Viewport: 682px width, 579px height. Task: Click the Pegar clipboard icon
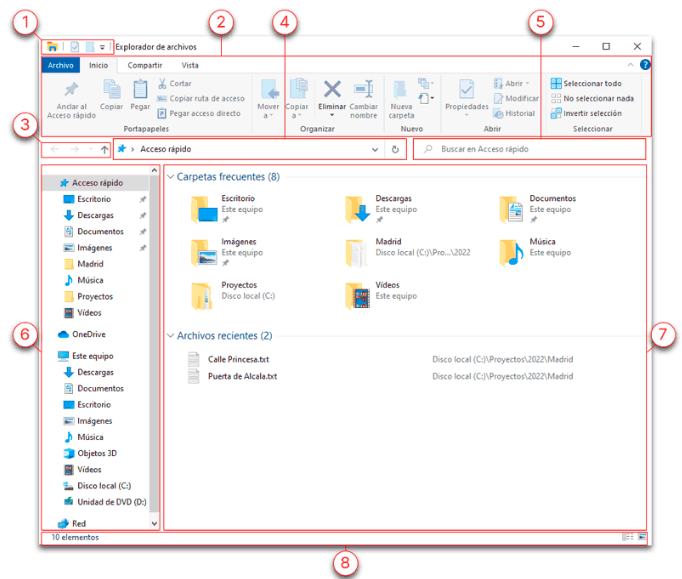pyautogui.click(x=140, y=90)
